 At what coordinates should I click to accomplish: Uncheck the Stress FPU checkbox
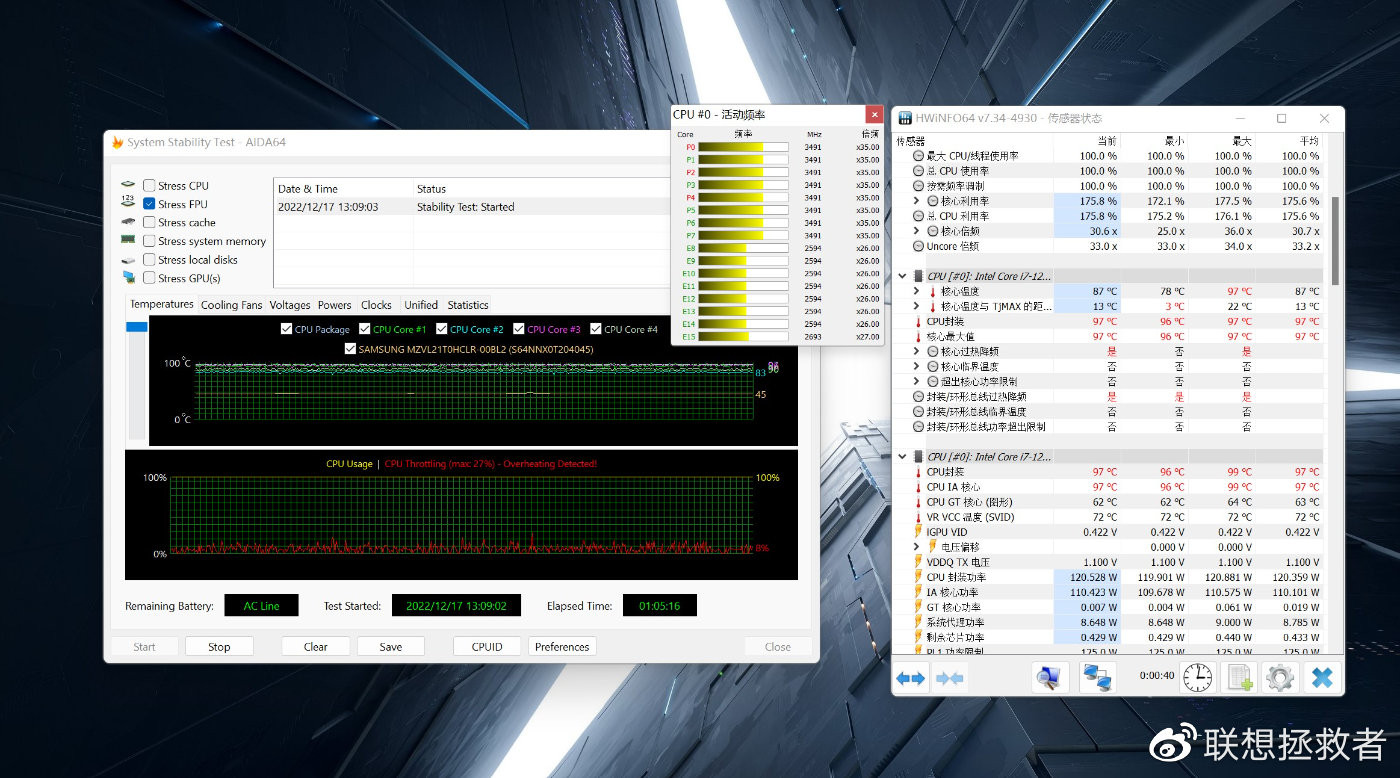click(149, 204)
